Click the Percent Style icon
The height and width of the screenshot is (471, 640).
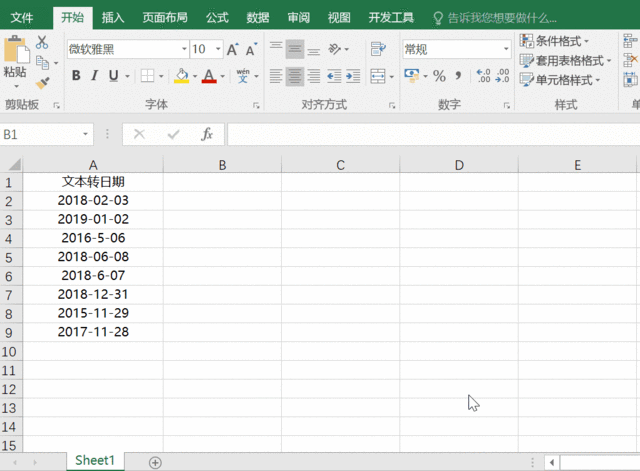439,76
